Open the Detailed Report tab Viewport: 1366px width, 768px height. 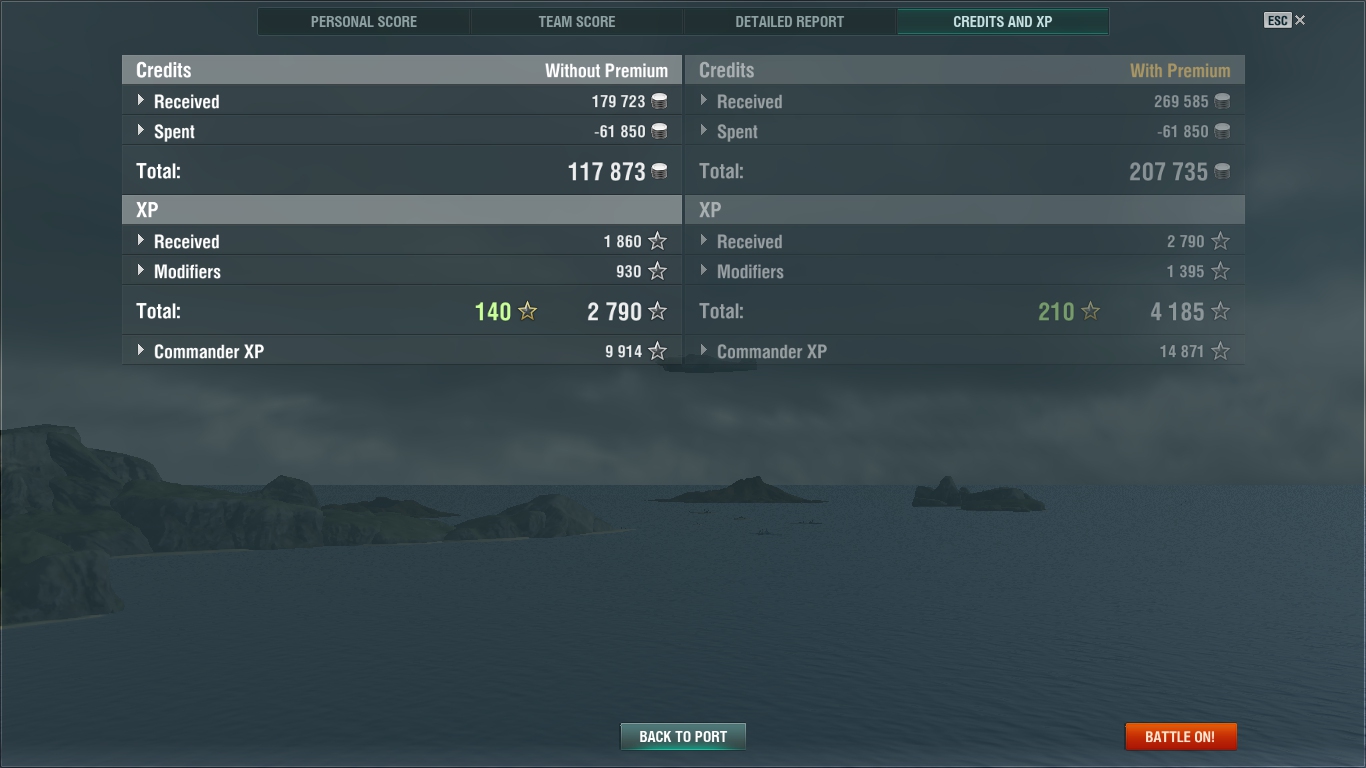(790, 21)
